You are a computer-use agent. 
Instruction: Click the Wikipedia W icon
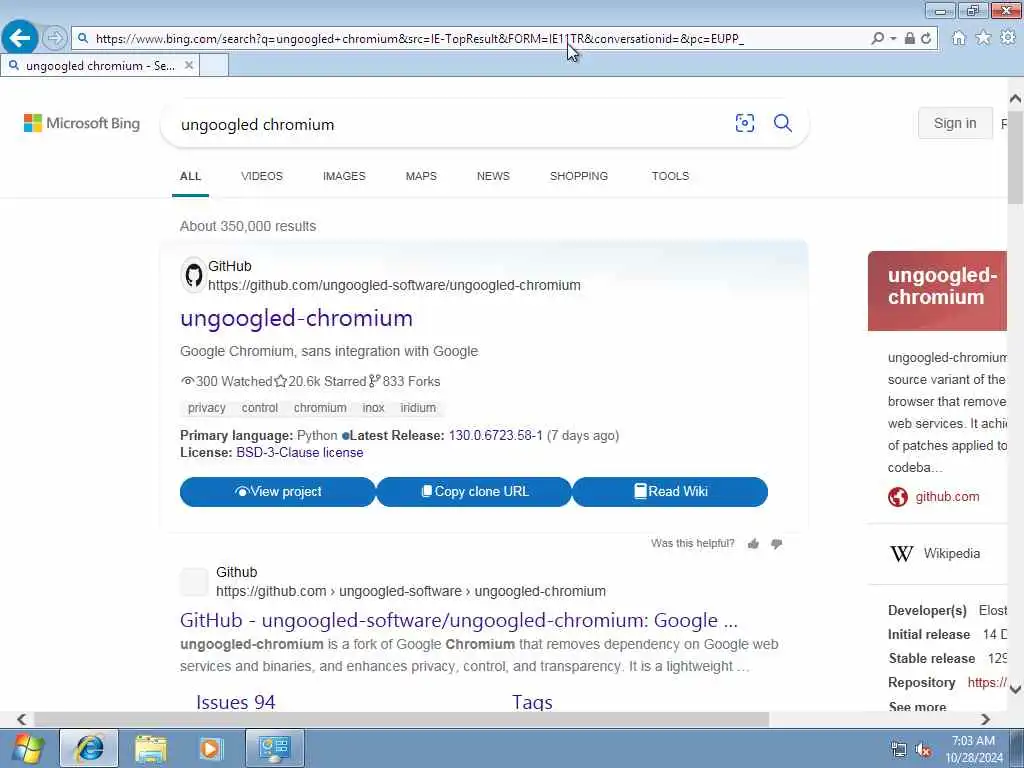901,554
